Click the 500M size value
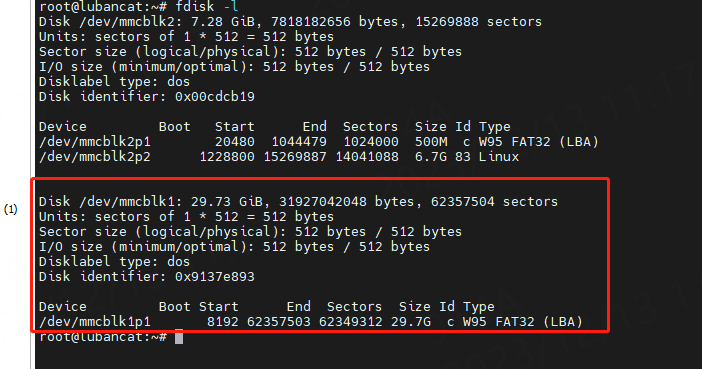 [431, 142]
